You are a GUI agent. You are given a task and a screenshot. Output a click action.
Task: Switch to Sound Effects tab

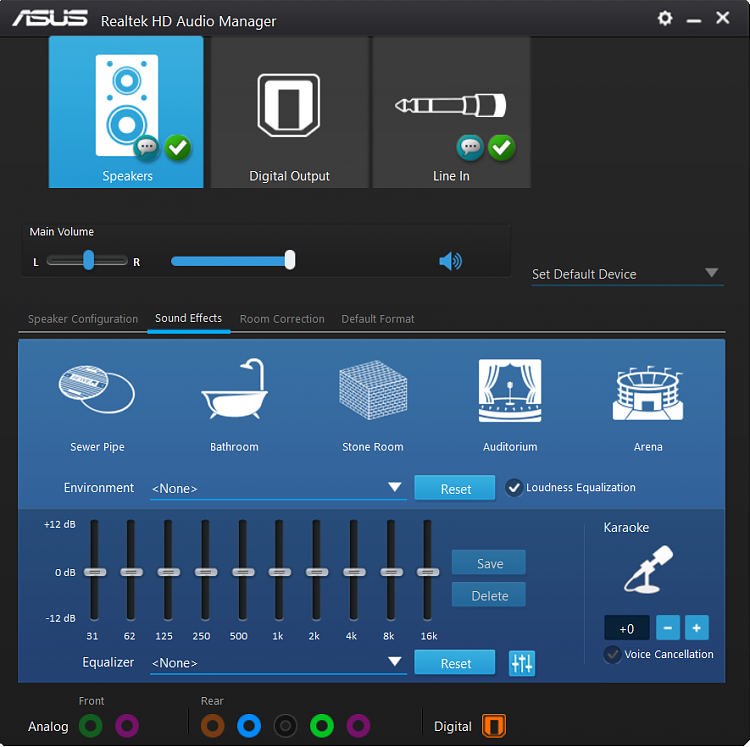188,319
